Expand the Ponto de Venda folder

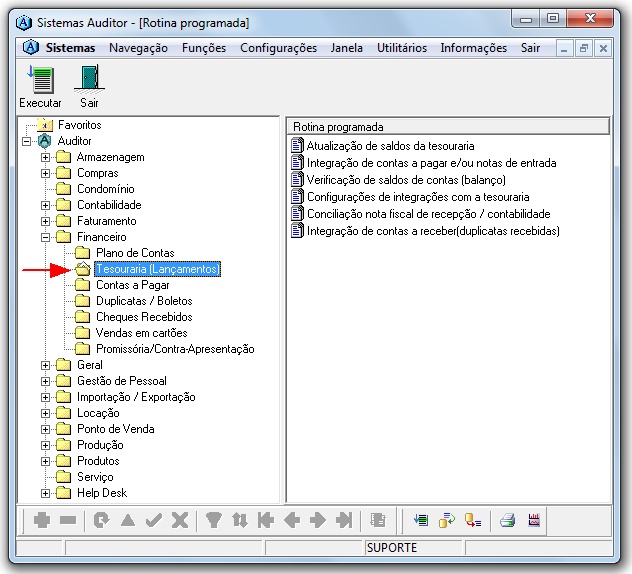click(46, 429)
